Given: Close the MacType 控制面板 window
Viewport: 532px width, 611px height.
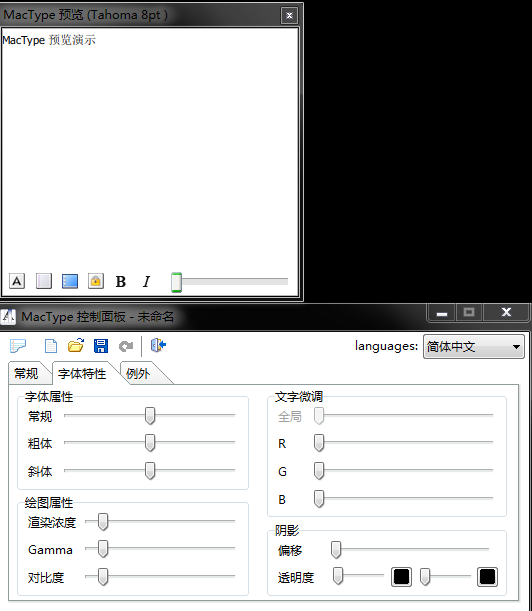Looking at the screenshot, I should [x=506, y=313].
